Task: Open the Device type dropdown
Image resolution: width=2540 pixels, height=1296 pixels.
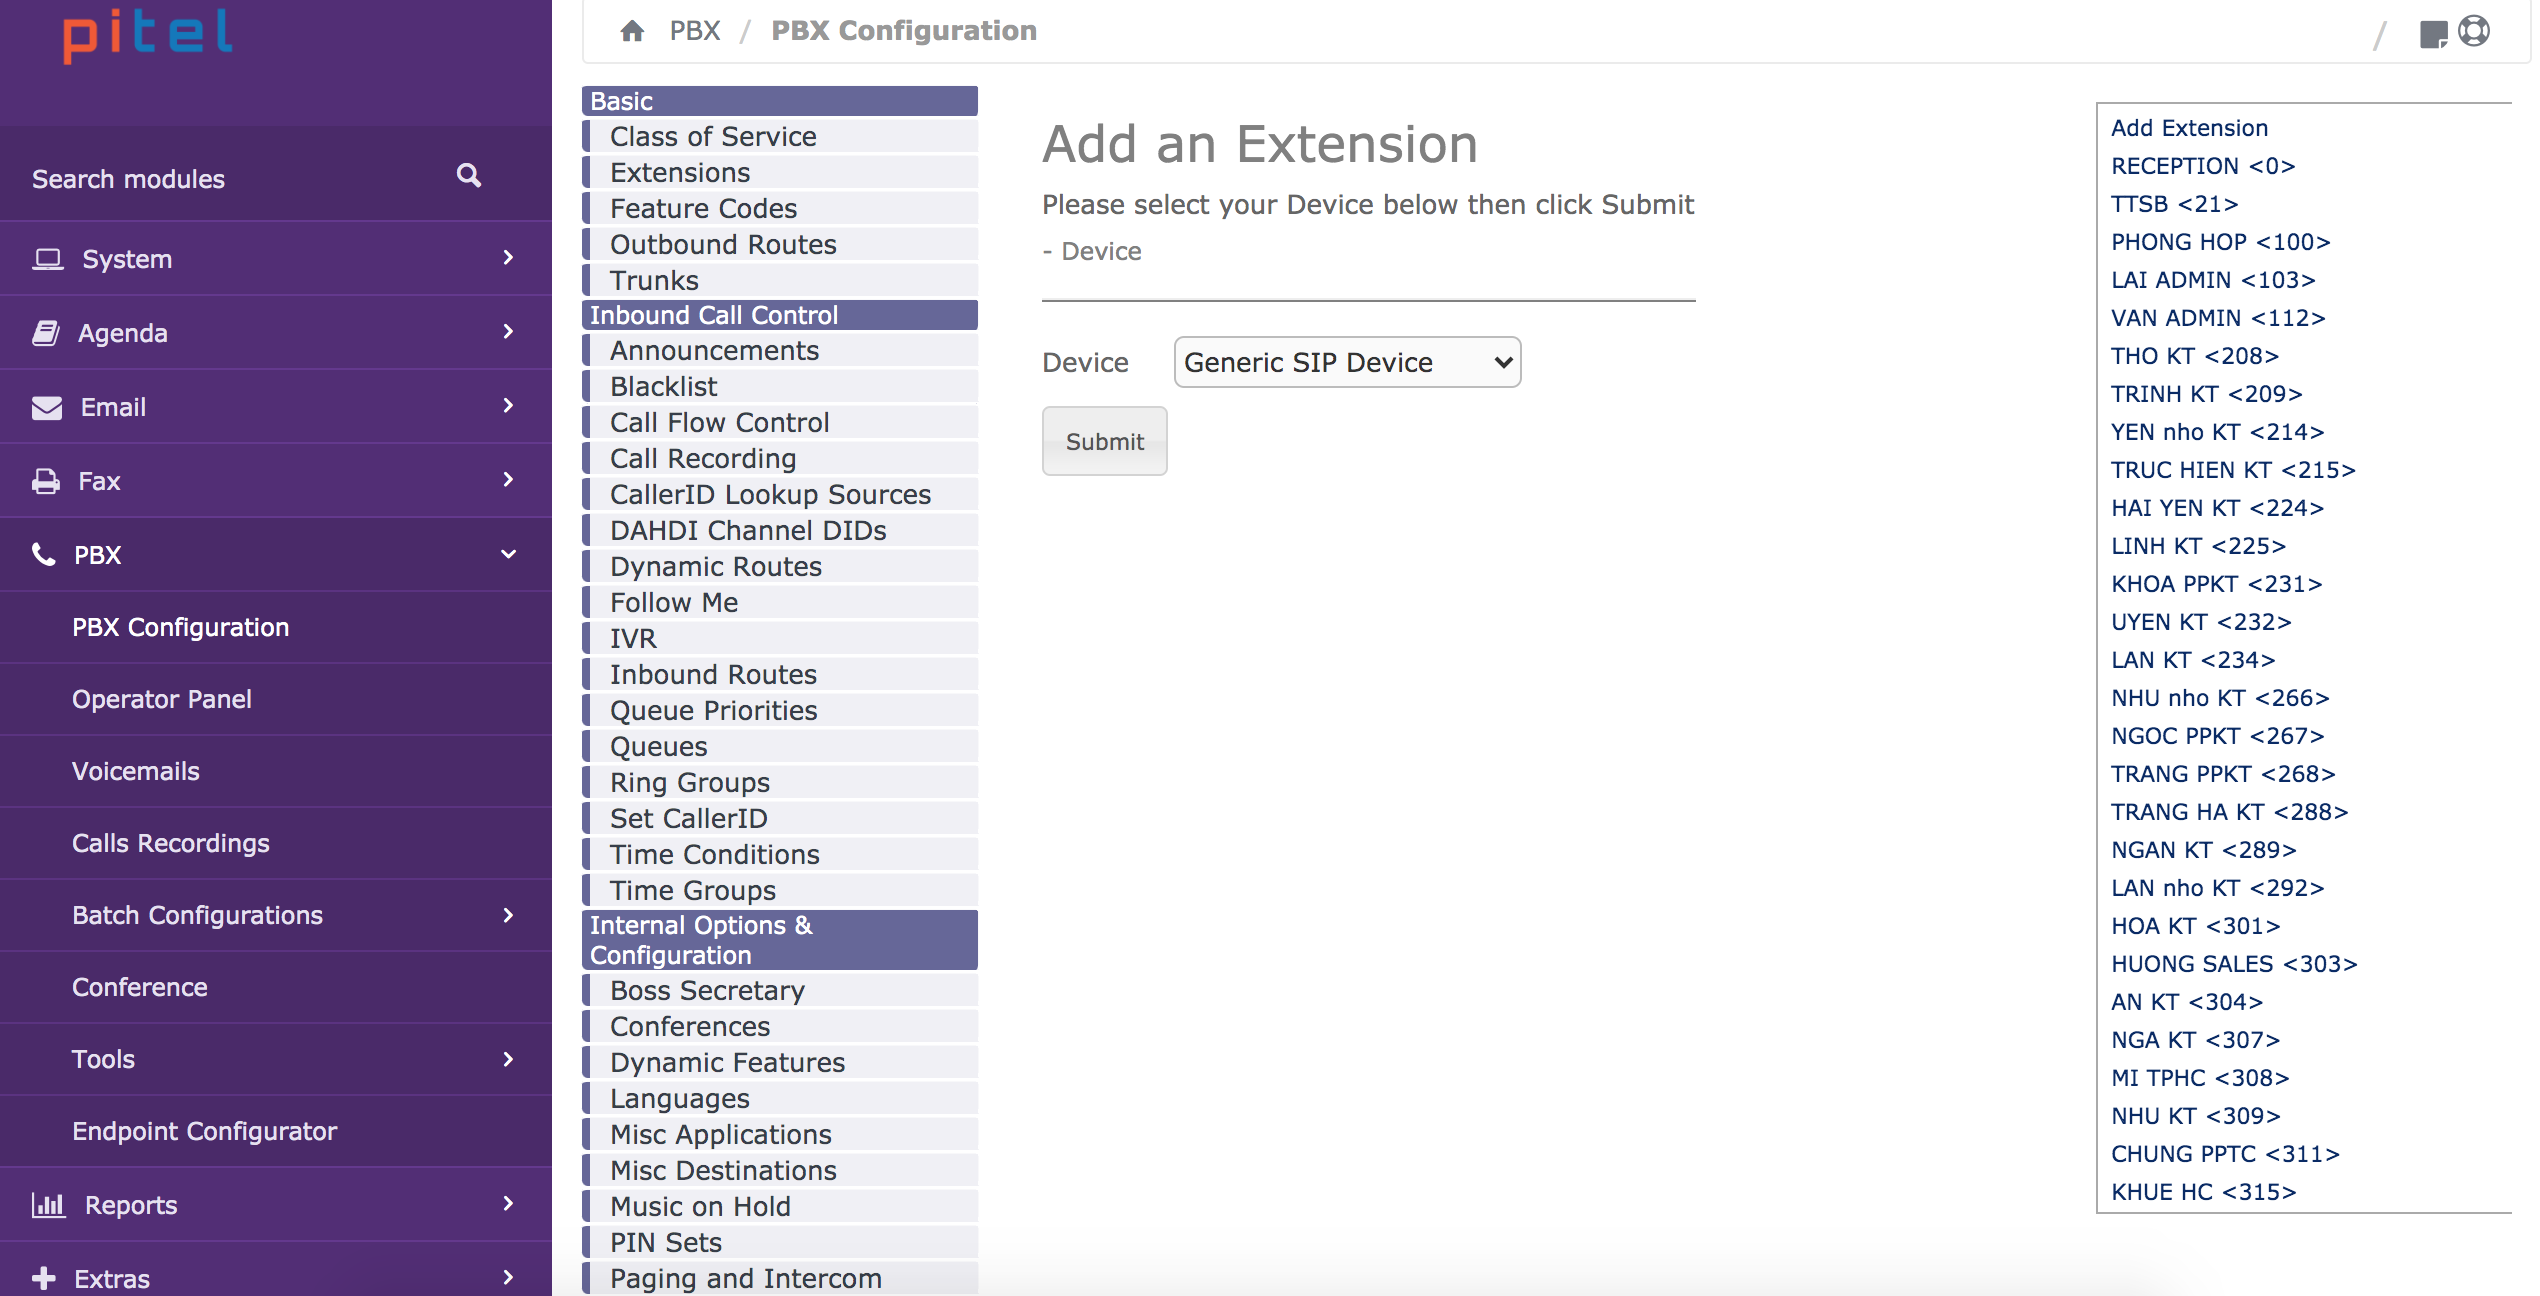Action: (1346, 362)
